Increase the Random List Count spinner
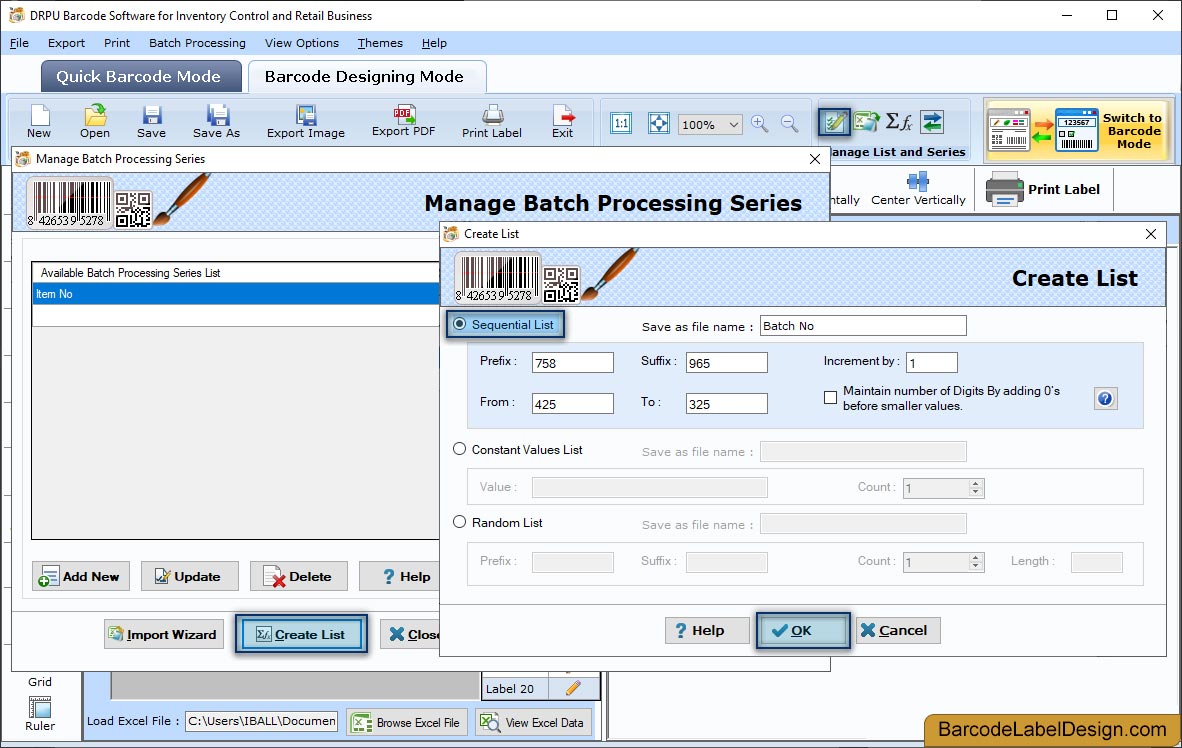The image size is (1182, 748). (x=975, y=557)
